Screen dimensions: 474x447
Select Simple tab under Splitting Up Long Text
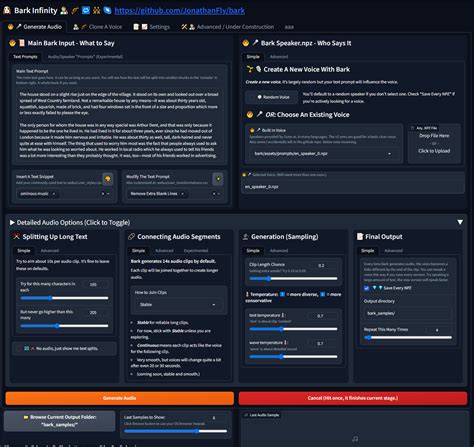24,251
